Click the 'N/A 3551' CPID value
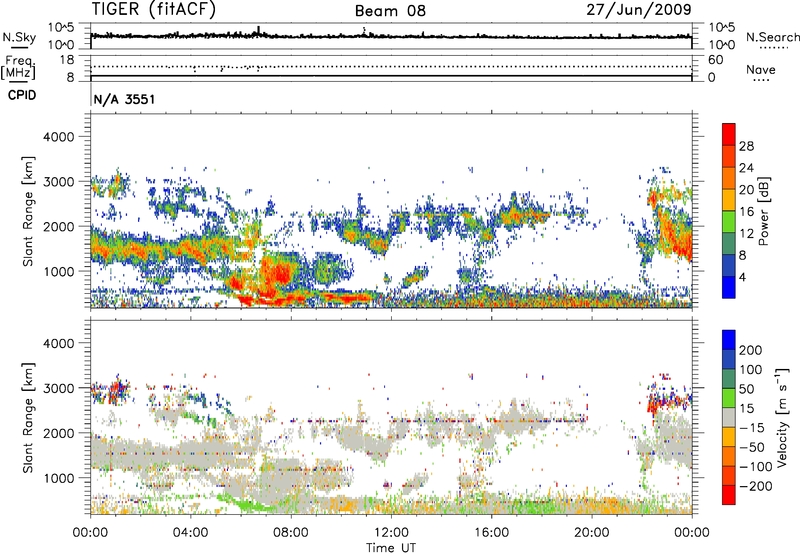This screenshot has height=554, width=800. [124, 99]
